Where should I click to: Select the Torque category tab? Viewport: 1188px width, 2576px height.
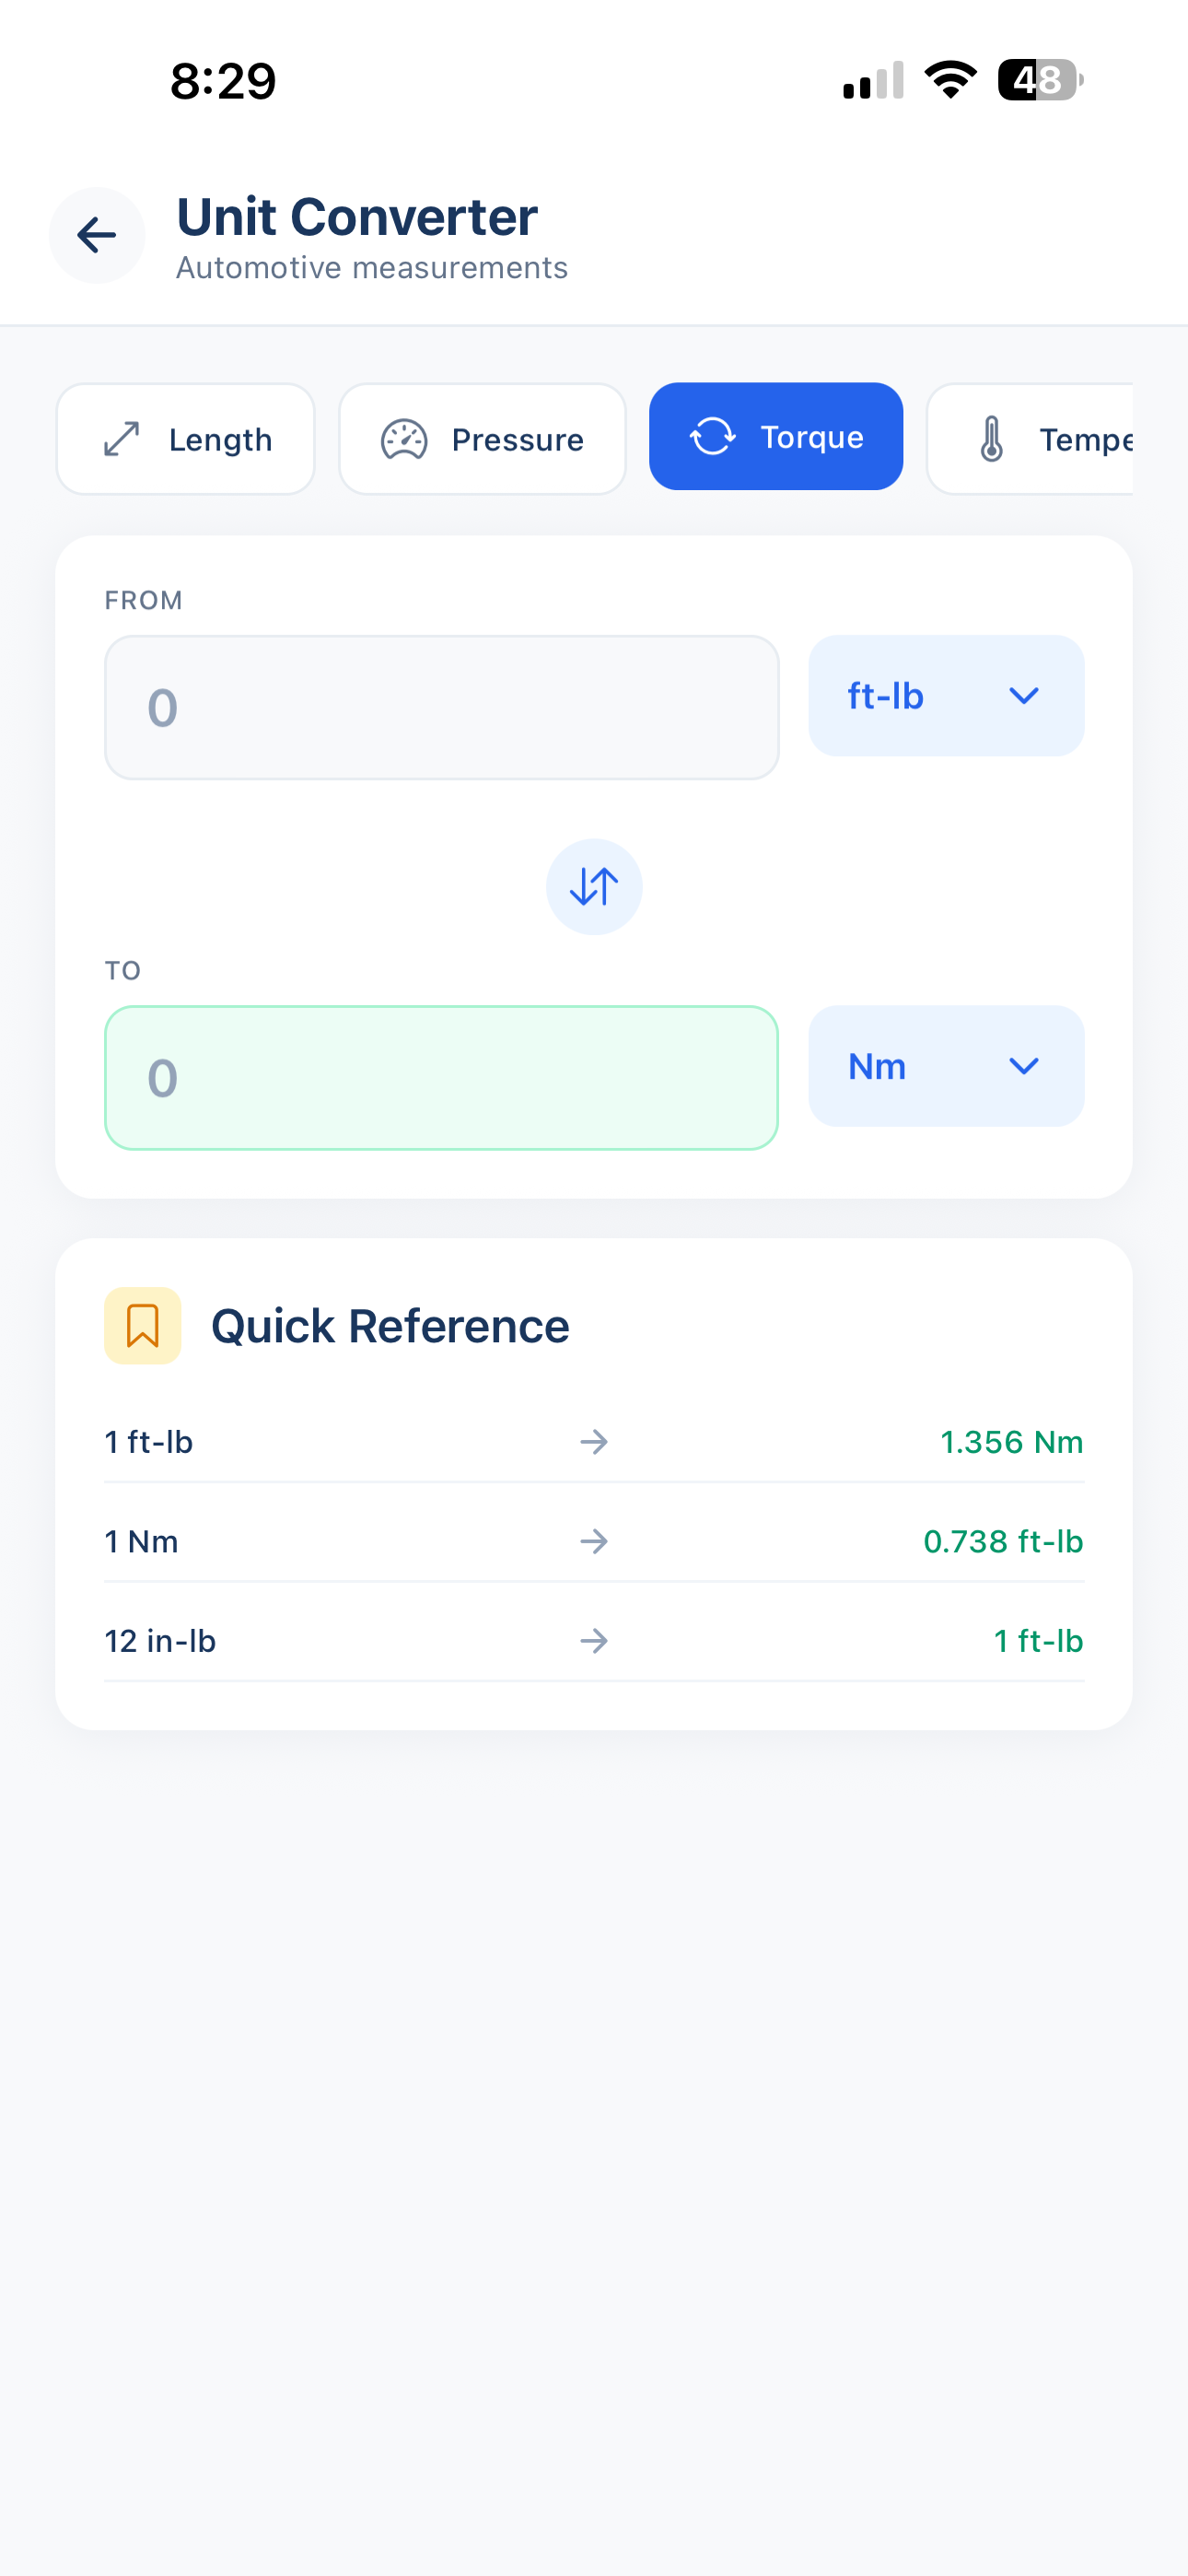coord(776,437)
